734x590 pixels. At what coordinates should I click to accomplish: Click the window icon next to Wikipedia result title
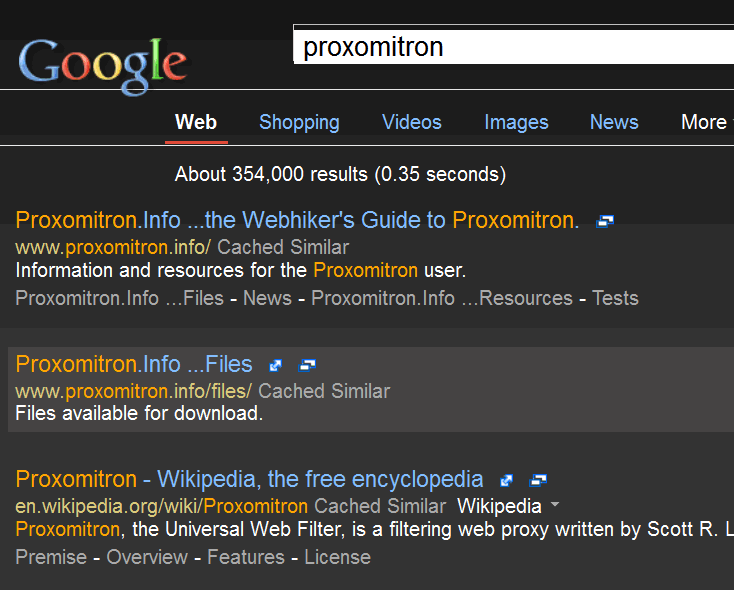point(538,480)
